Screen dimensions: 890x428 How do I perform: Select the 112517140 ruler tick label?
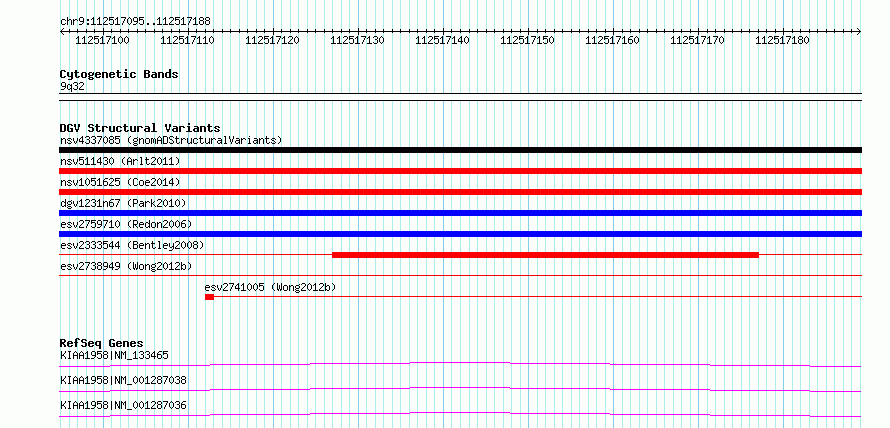[443, 40]
